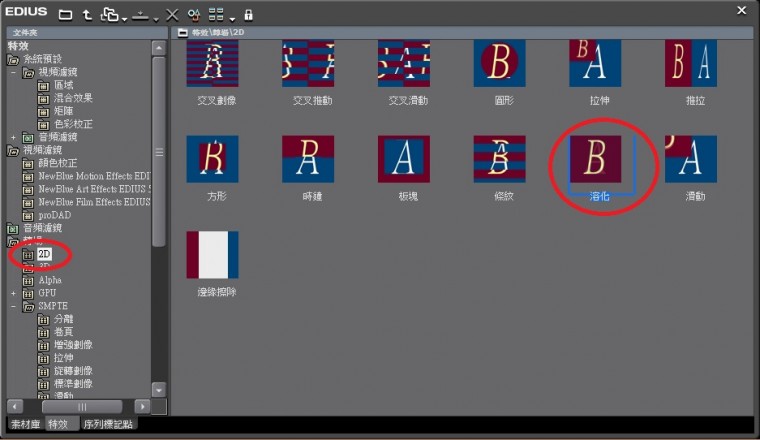760x440 pixels.
Task: Click the delete X icon in toolbar
Action: [172, 14]
